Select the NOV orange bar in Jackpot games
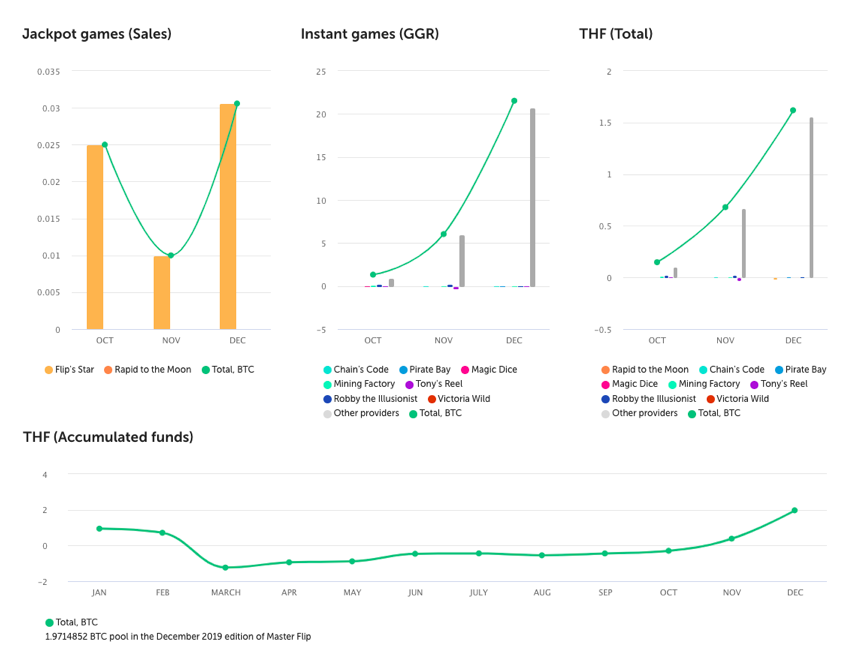This screenshot has width=861, height=672. [x=161, y=293]
